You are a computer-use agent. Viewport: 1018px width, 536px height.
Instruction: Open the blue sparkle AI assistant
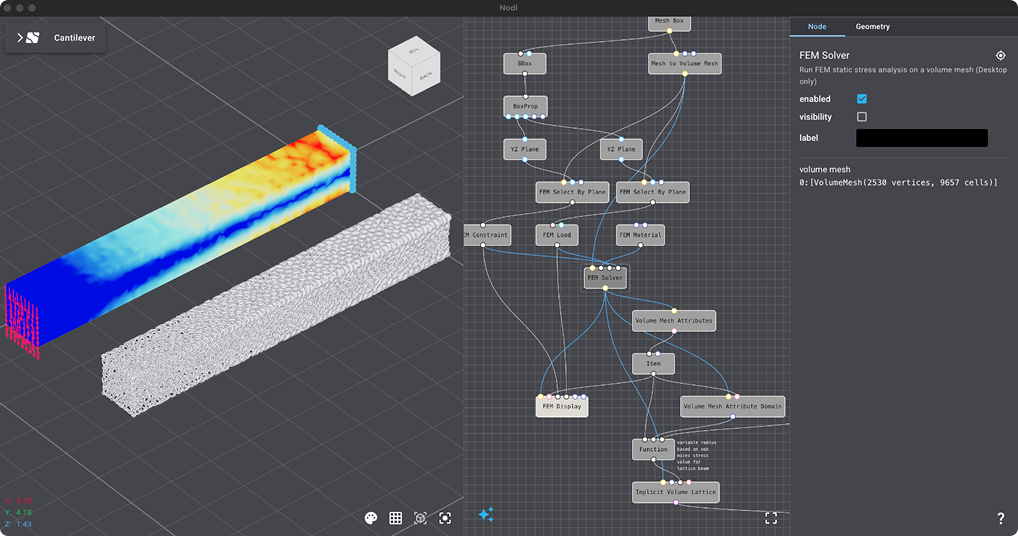pyautogui.click(x=486, y=515)
